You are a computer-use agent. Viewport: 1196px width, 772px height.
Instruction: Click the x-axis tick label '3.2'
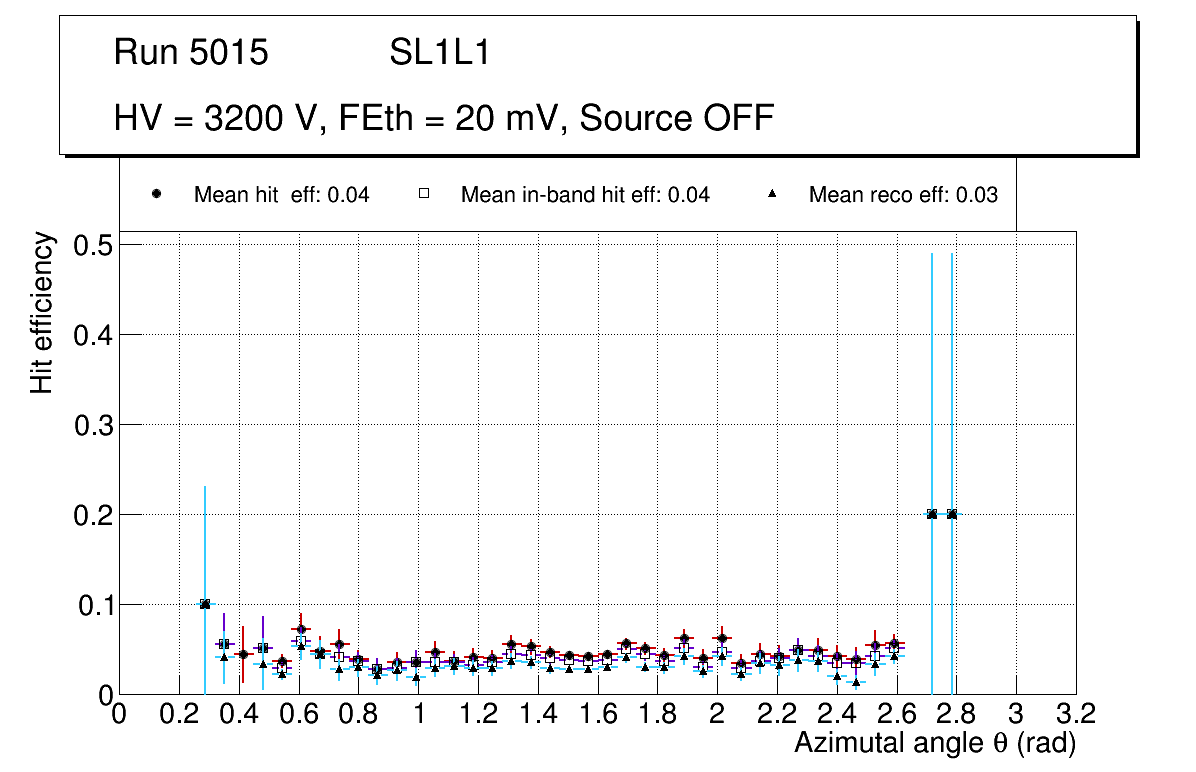pos(1076,714)
